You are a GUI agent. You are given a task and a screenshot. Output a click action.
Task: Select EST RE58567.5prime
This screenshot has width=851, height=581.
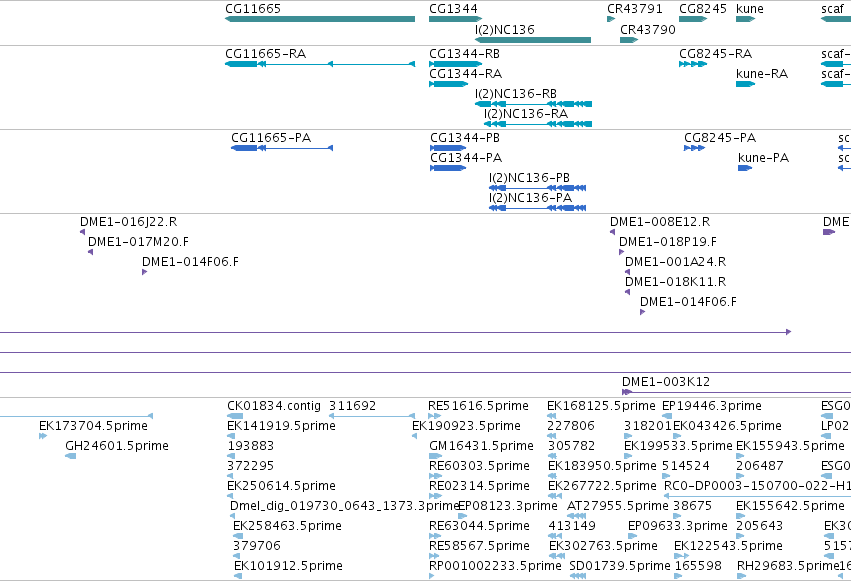434,557
